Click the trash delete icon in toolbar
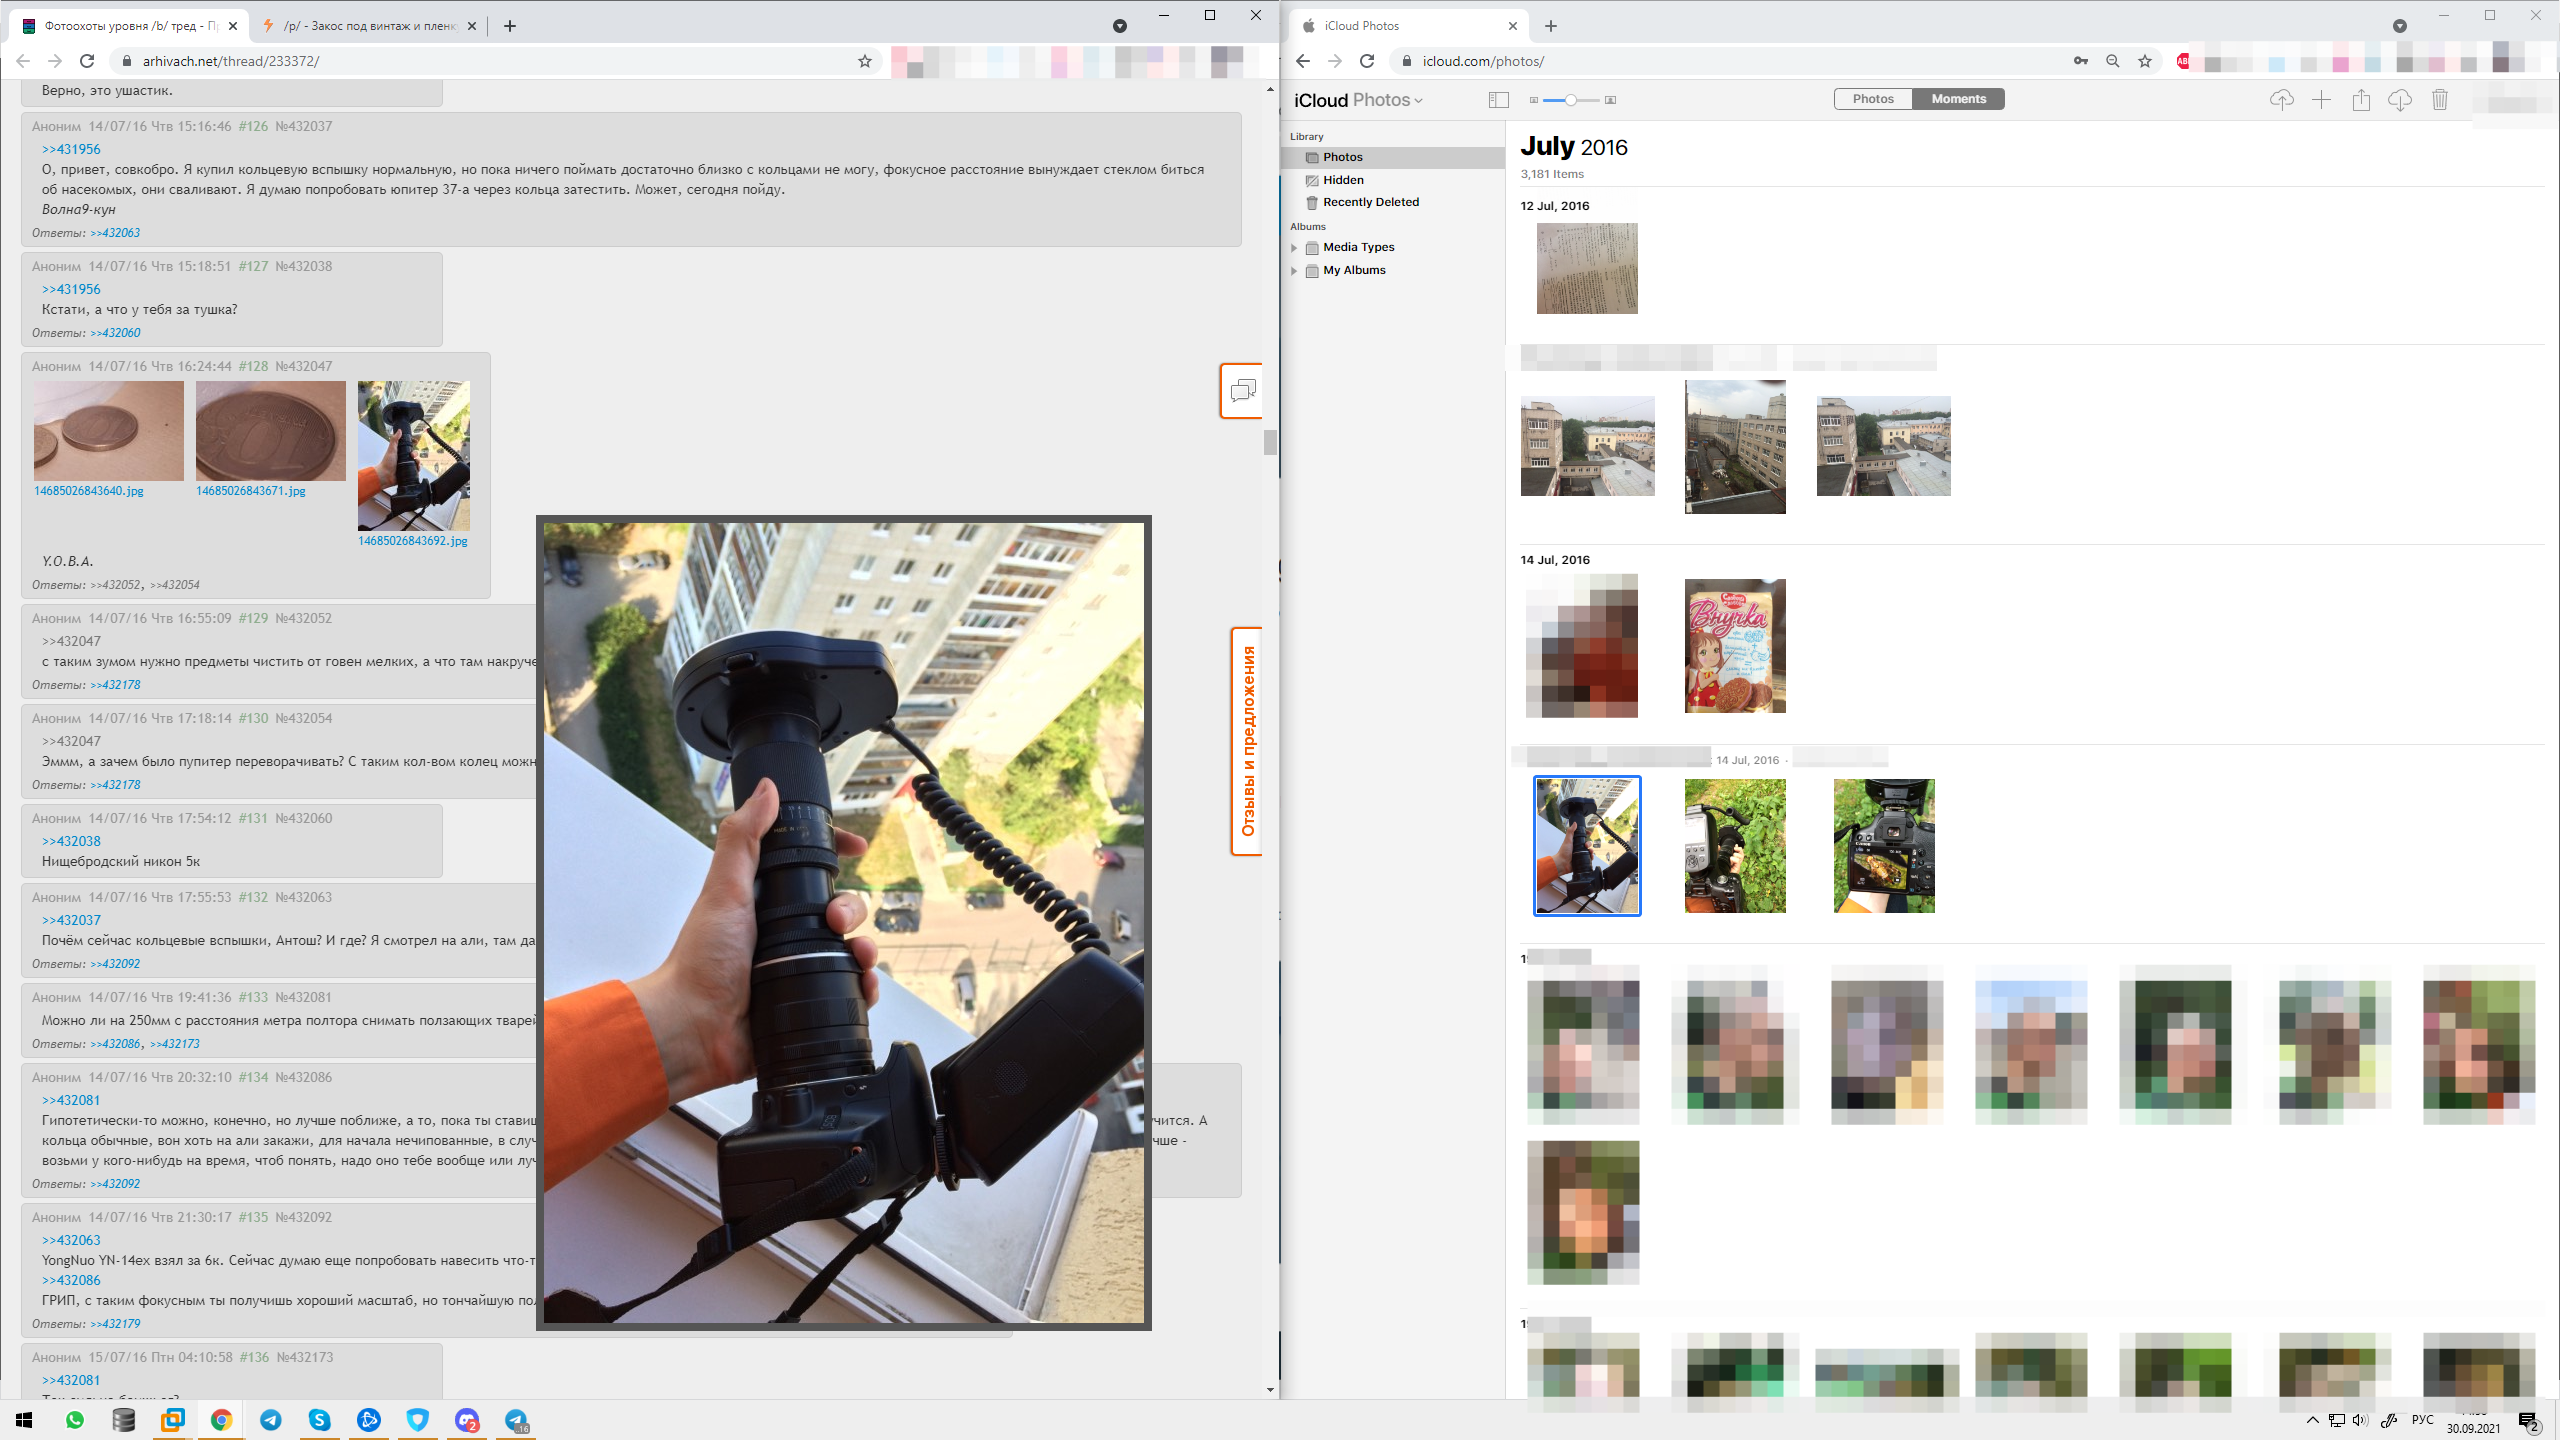The width and height of the screenshot is (2560, 1440). point(2440,100)
